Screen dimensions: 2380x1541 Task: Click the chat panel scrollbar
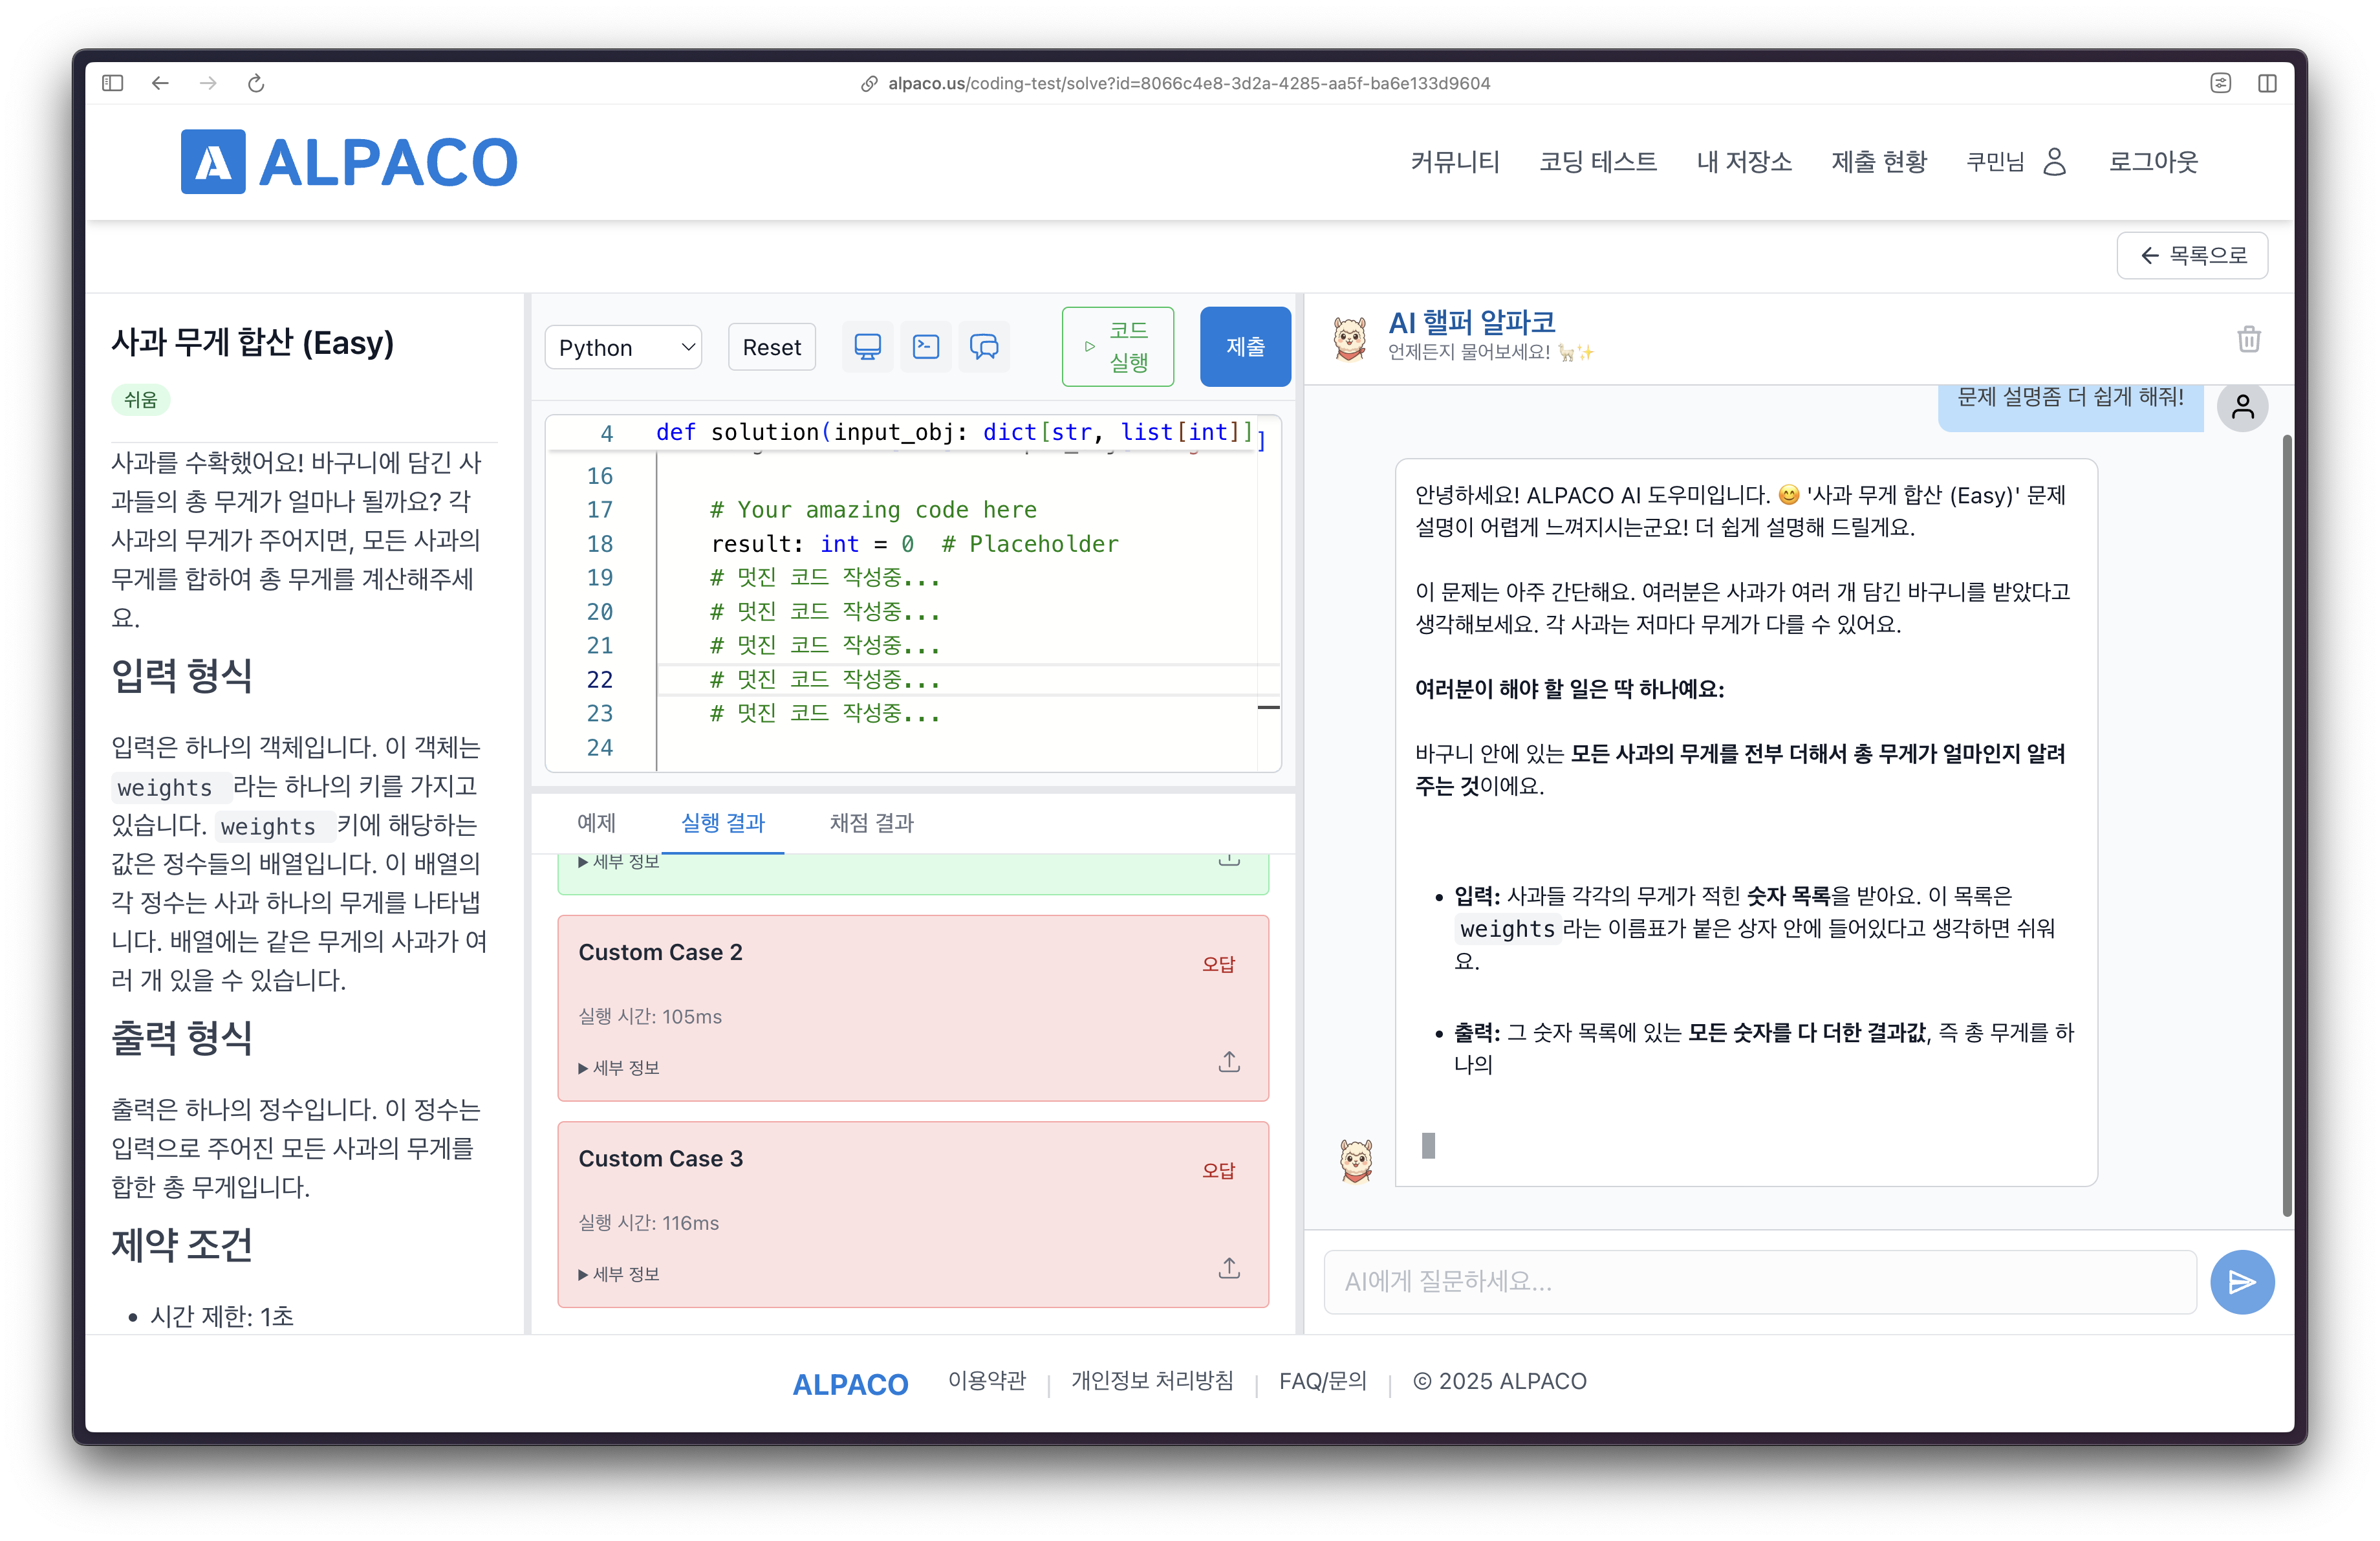(x=2287, y=825)
